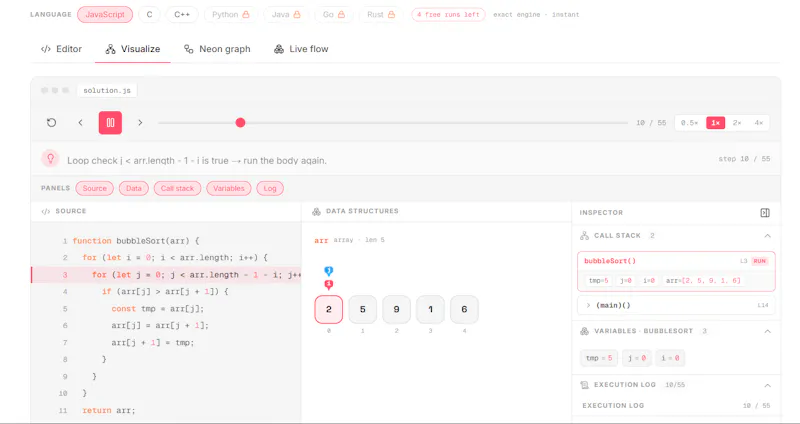Click the 4 free runs left badge

point(448,14)
